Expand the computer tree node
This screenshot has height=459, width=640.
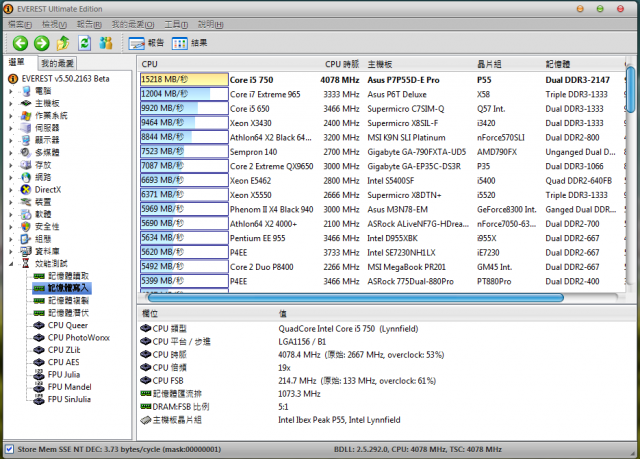[x=11, y=91]
